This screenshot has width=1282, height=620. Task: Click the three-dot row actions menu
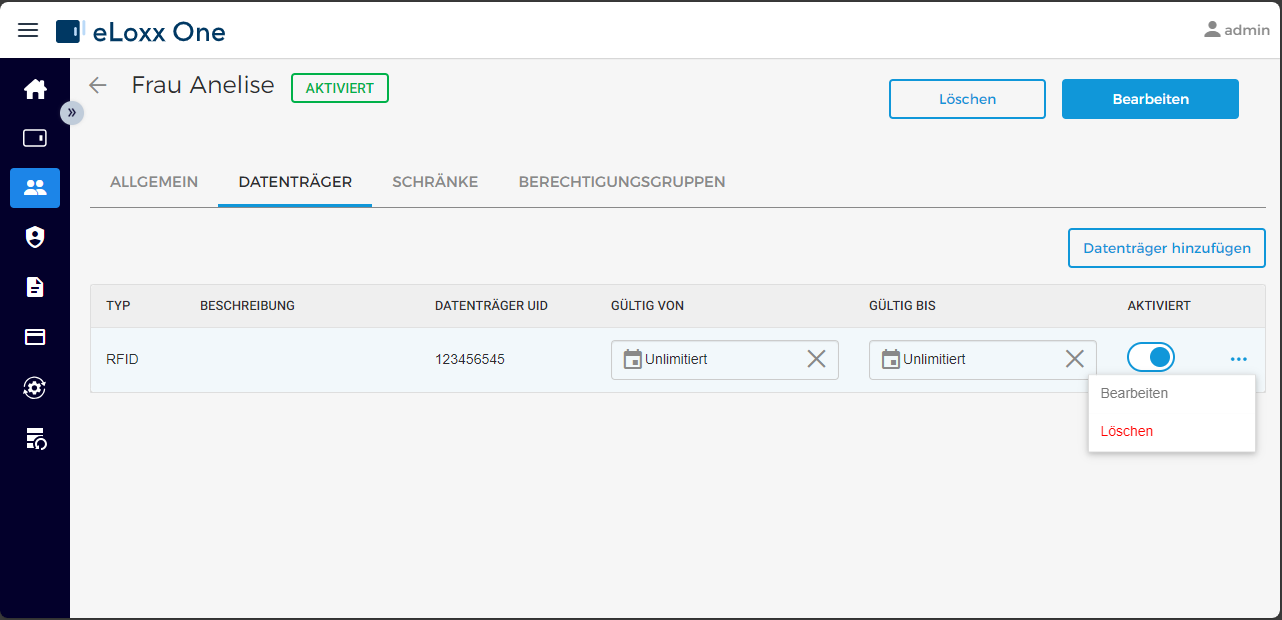coord(1239,359)
